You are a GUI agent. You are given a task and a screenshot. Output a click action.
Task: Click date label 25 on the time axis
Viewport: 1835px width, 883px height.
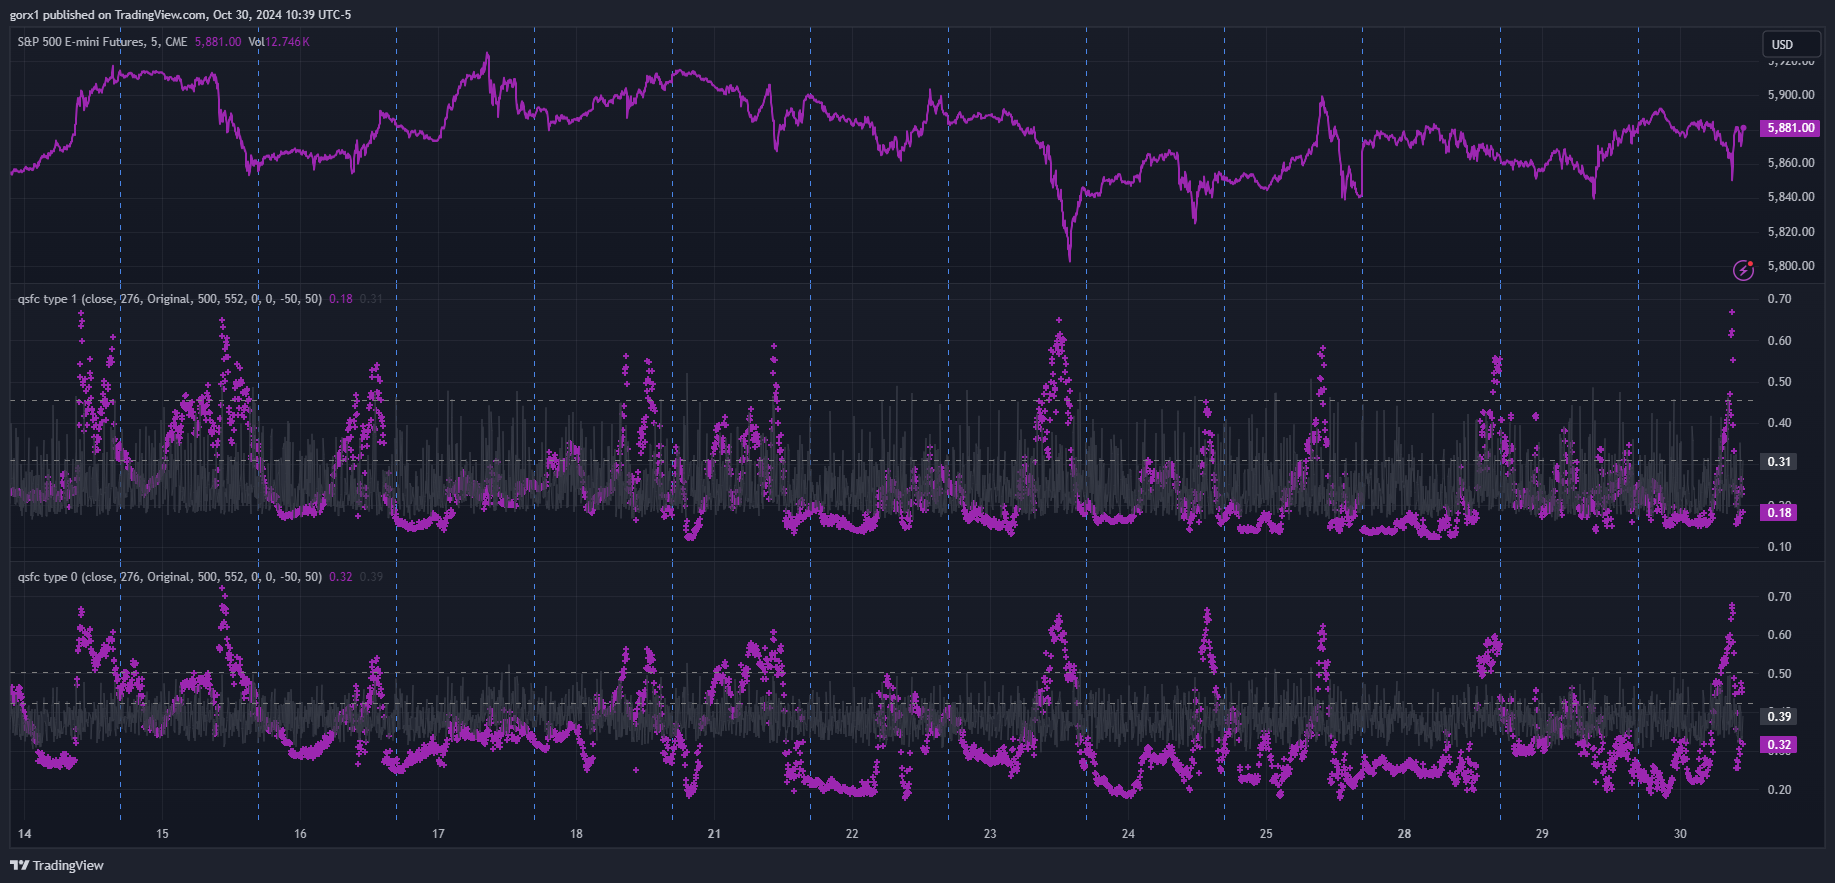1266,834
